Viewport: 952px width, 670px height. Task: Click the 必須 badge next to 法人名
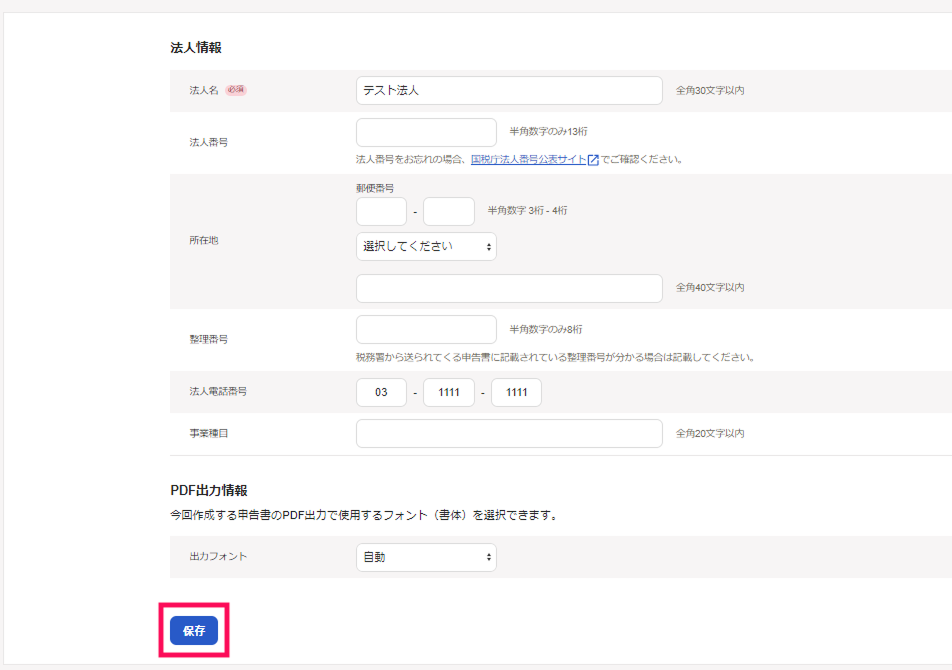[236, 90]
